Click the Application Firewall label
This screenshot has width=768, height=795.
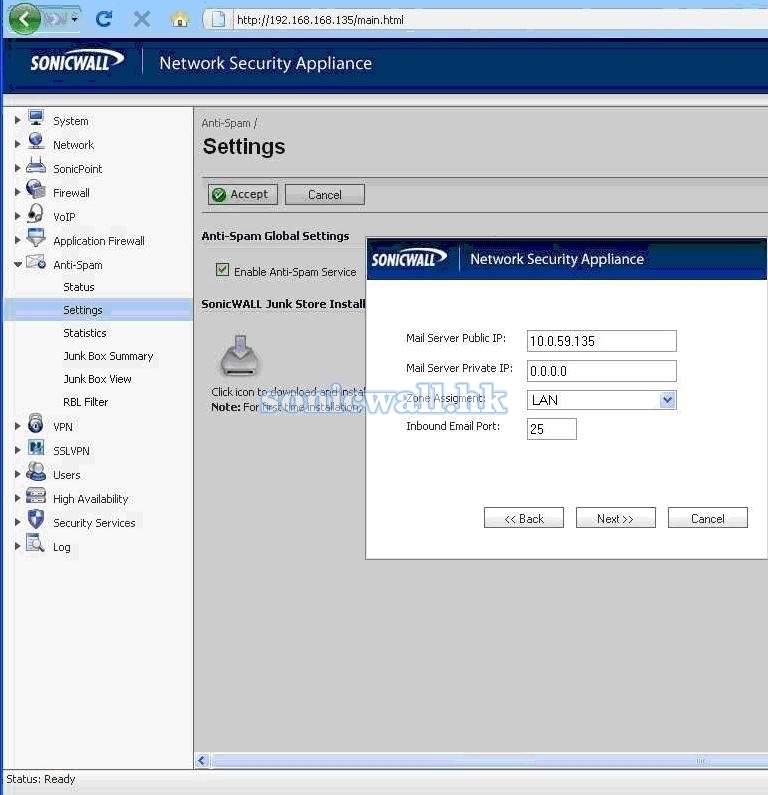coord(99,241)
